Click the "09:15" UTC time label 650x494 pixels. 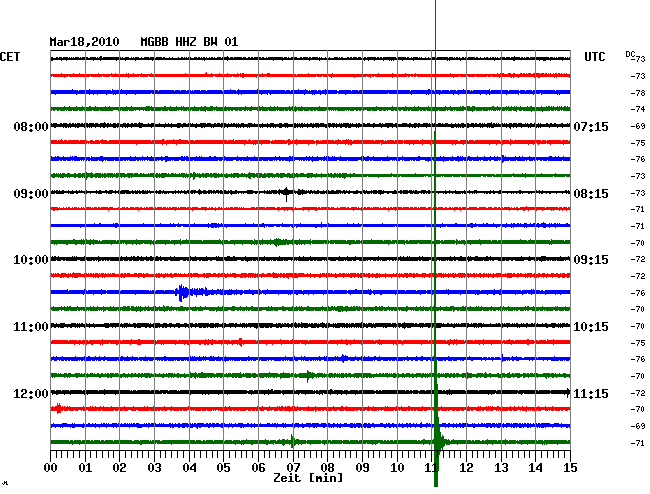coord(591,260)
